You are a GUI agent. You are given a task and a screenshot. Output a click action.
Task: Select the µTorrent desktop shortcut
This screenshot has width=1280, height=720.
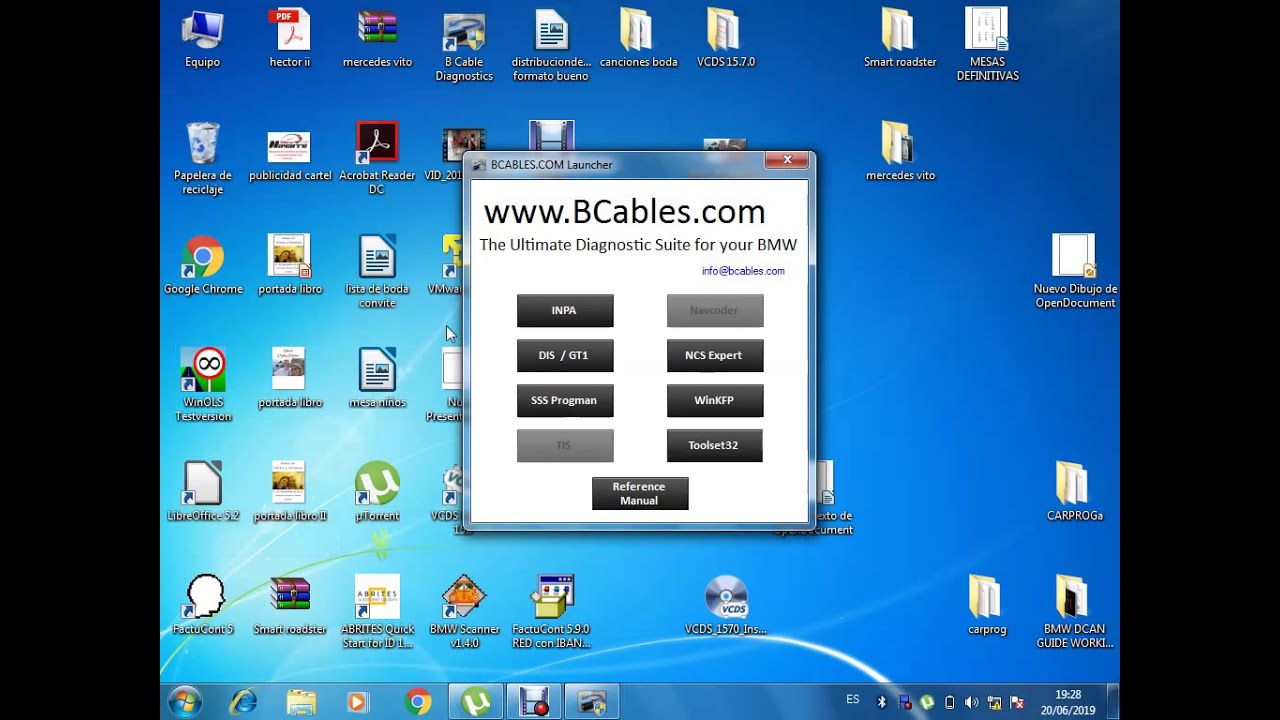coord(377,493)
